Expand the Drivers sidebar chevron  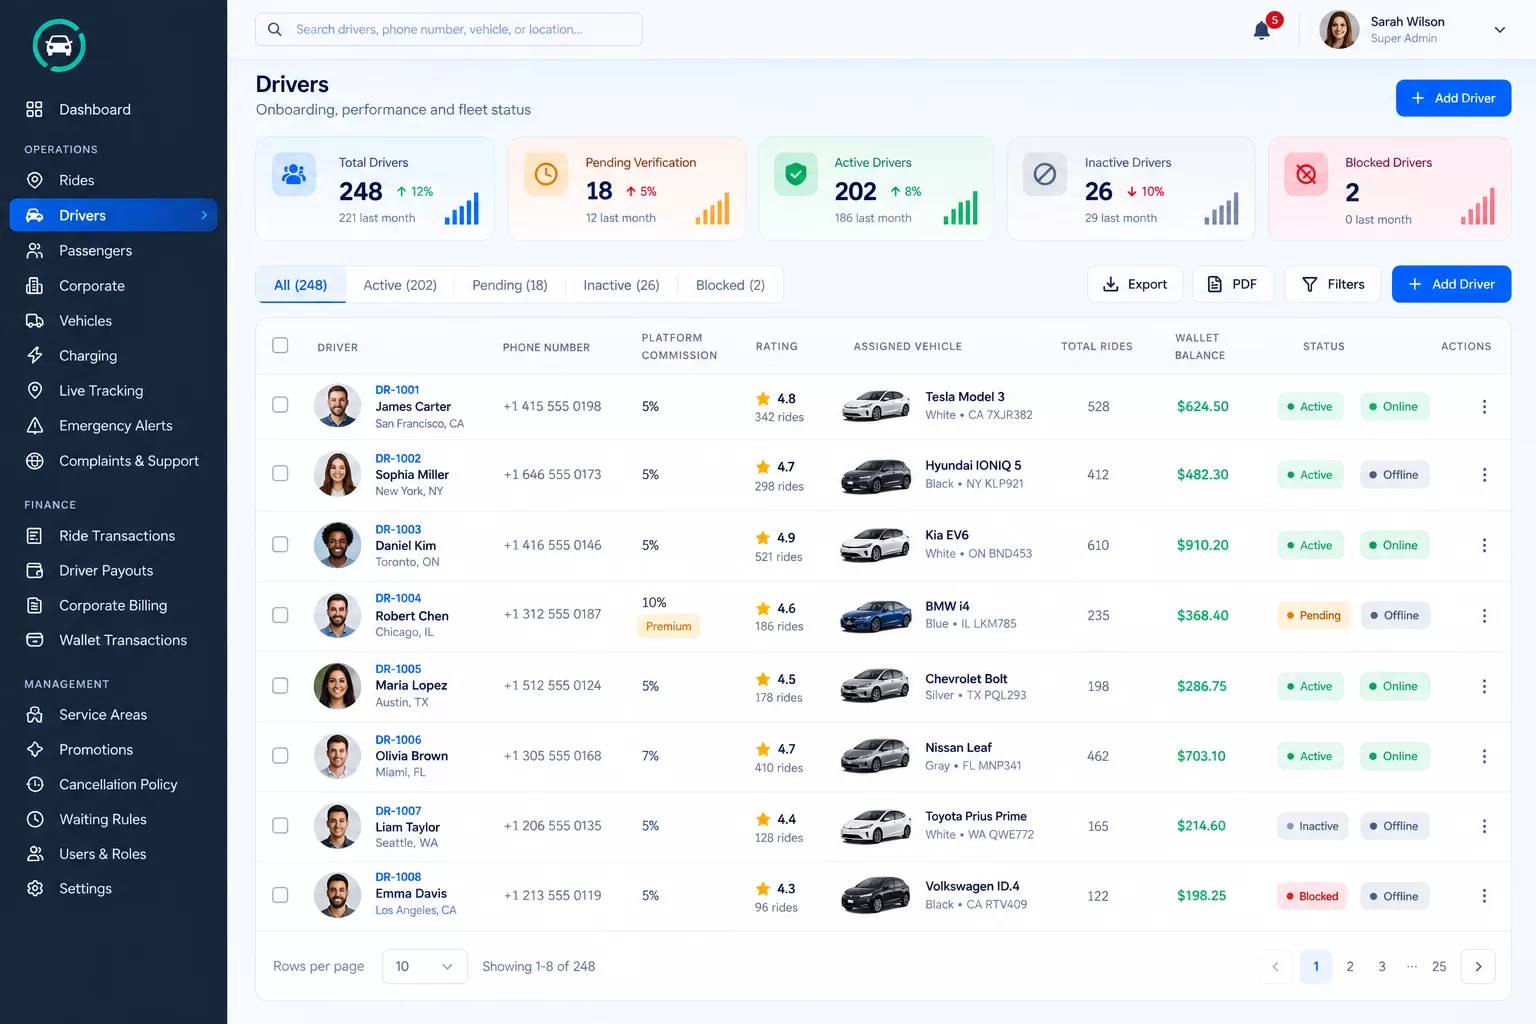(204, 215)
